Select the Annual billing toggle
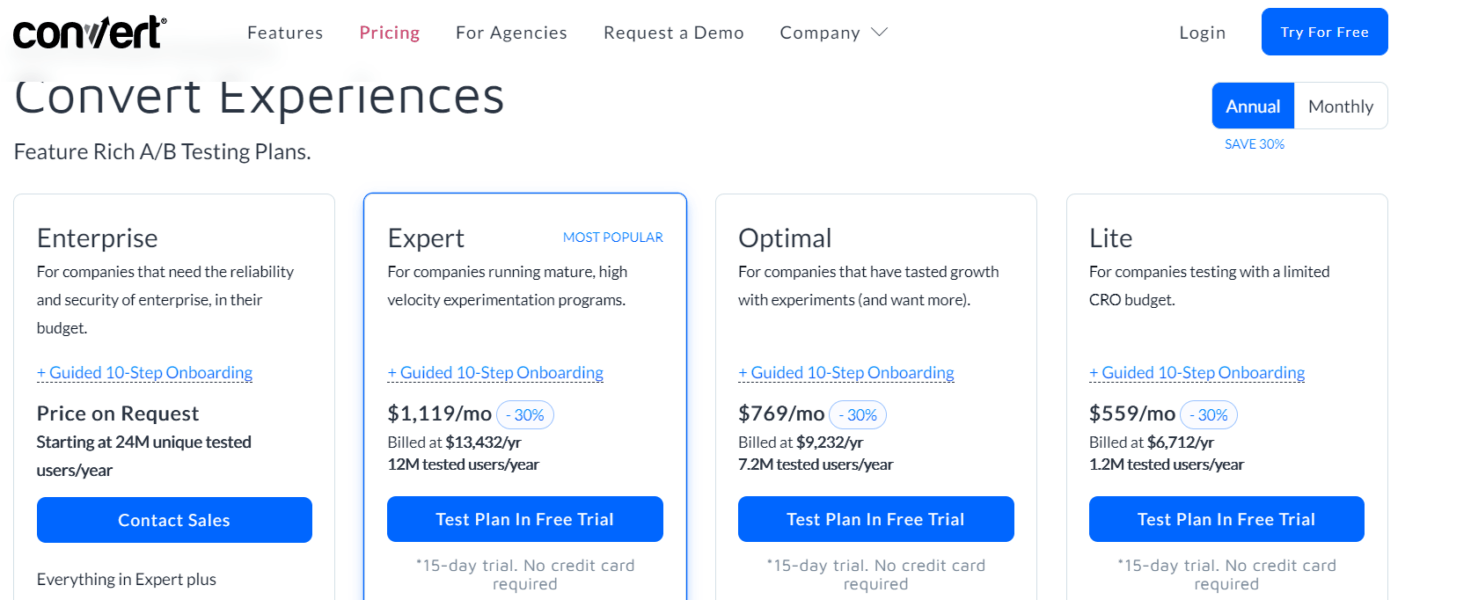 click(x=1252, y=105)
